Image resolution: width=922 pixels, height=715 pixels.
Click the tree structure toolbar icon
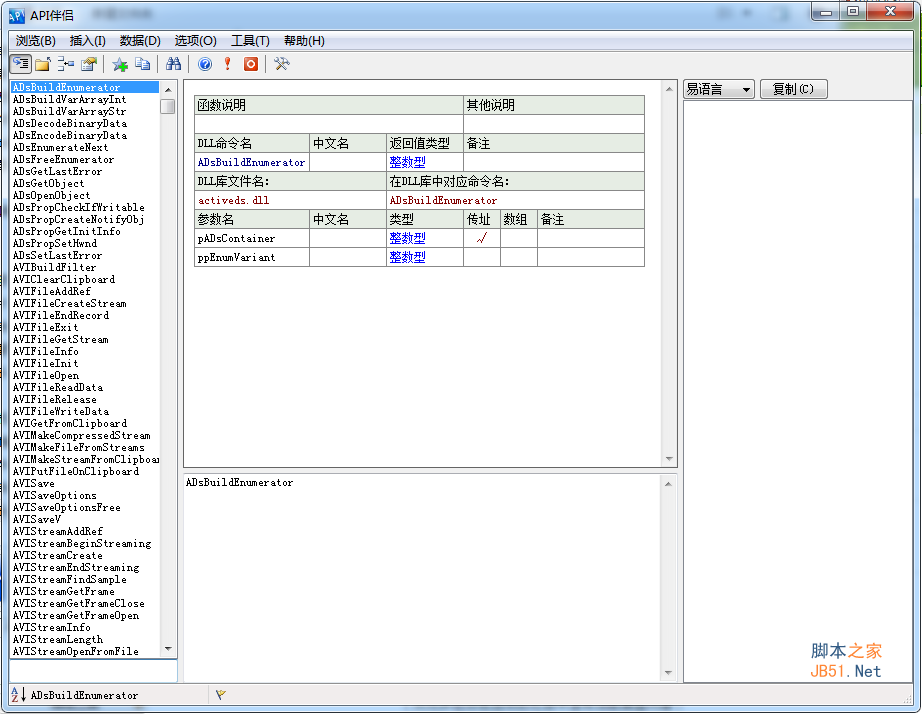point(66,64)
